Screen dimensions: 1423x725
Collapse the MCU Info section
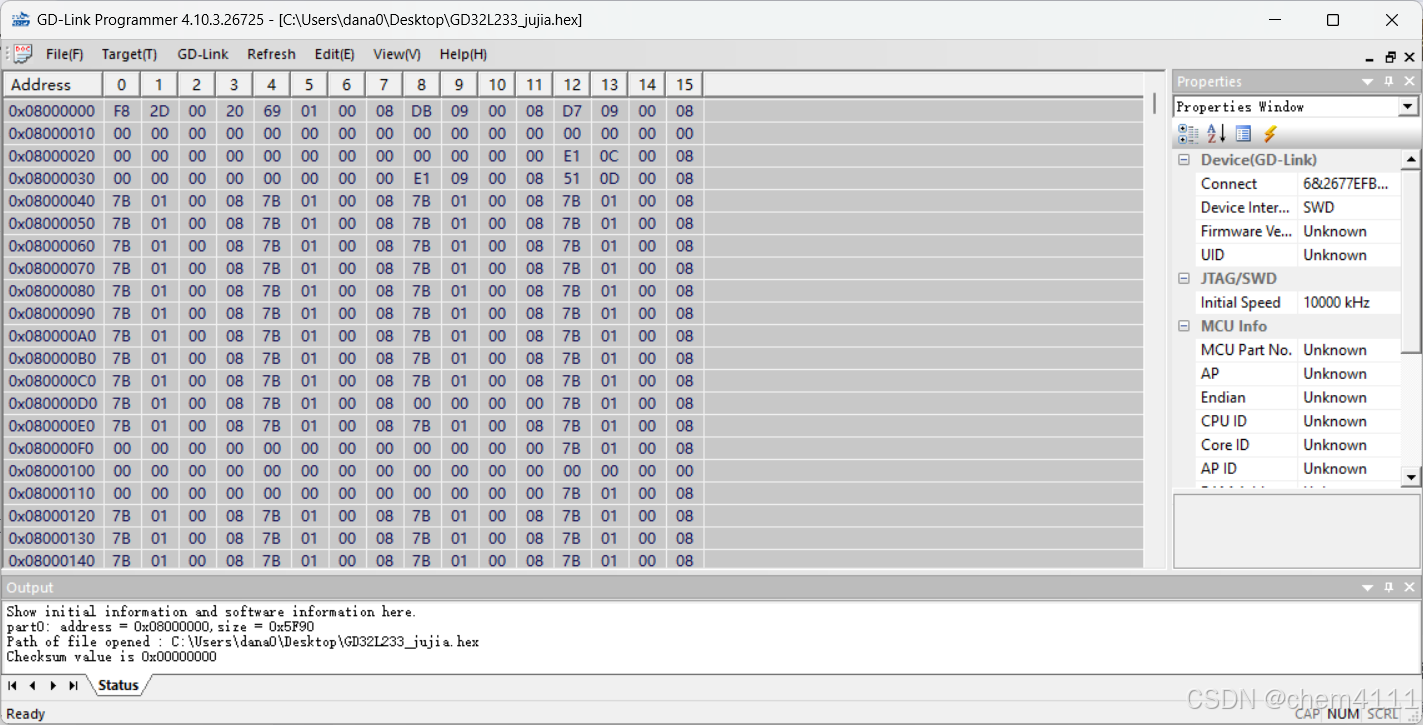(x=1184, y=325)
